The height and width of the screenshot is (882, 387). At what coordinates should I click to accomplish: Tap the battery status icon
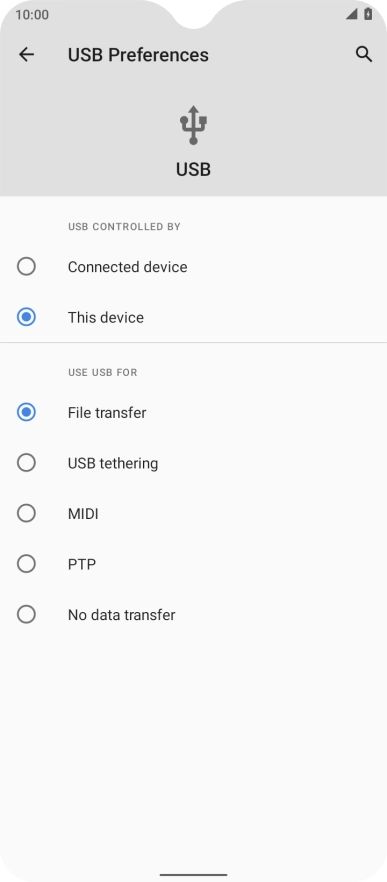tap(368, 14)
